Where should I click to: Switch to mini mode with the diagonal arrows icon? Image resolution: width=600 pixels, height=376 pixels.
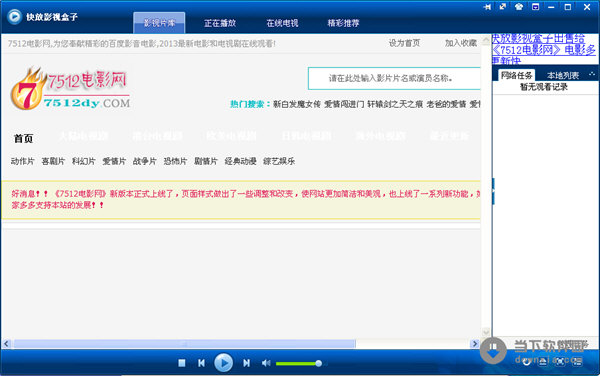coord(503,7)
